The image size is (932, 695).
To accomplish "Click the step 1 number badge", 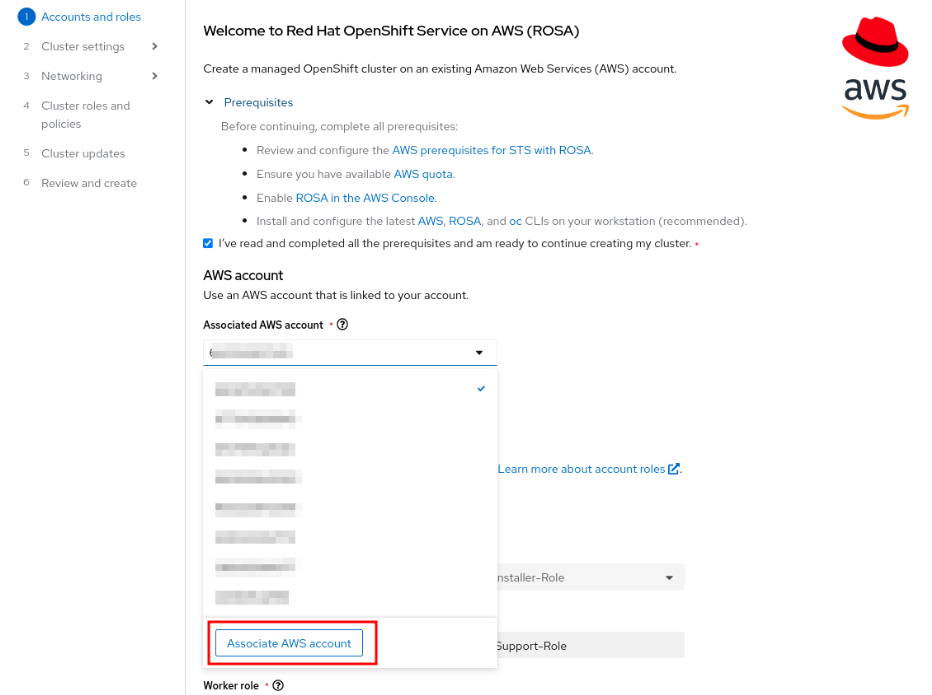I will [x=27, y=17].
